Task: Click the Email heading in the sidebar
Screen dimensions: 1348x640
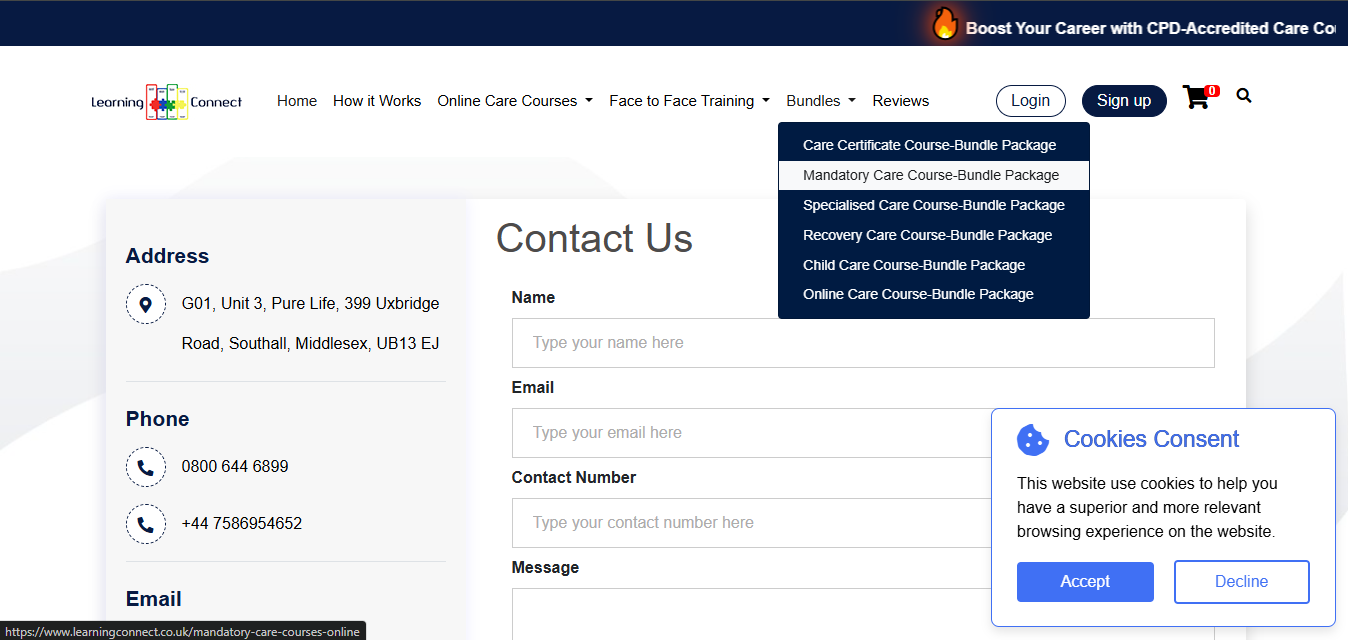Action: click(153, 599)
